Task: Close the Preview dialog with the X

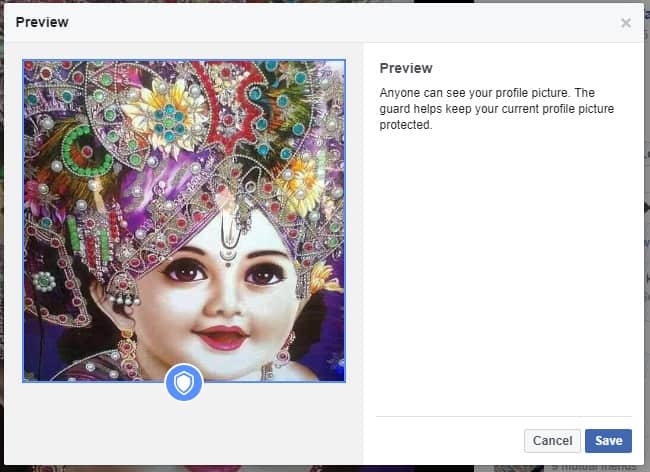Action: click(626, 23)
